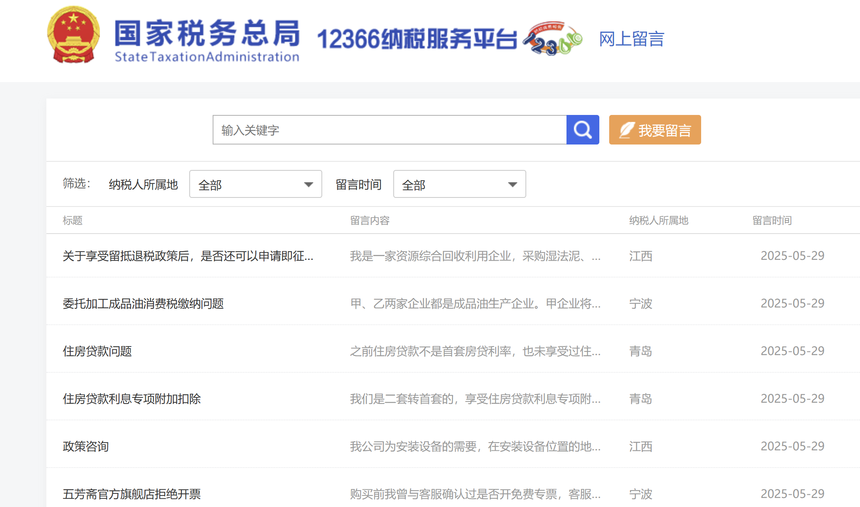The height and width of the screenshot is (507, 860).
Task: Open the 纳税人所属地 dropdown
Action: point(256,184)
